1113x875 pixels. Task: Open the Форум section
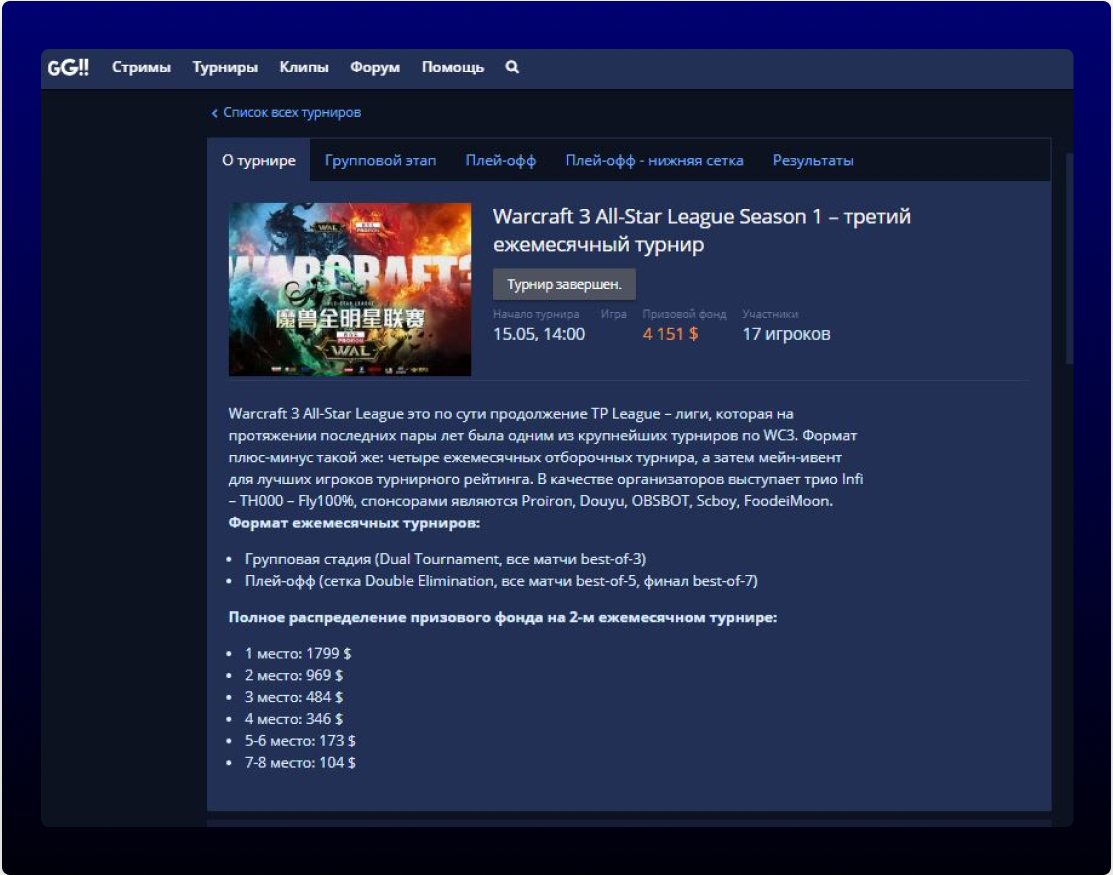click(x=374, y=68)
